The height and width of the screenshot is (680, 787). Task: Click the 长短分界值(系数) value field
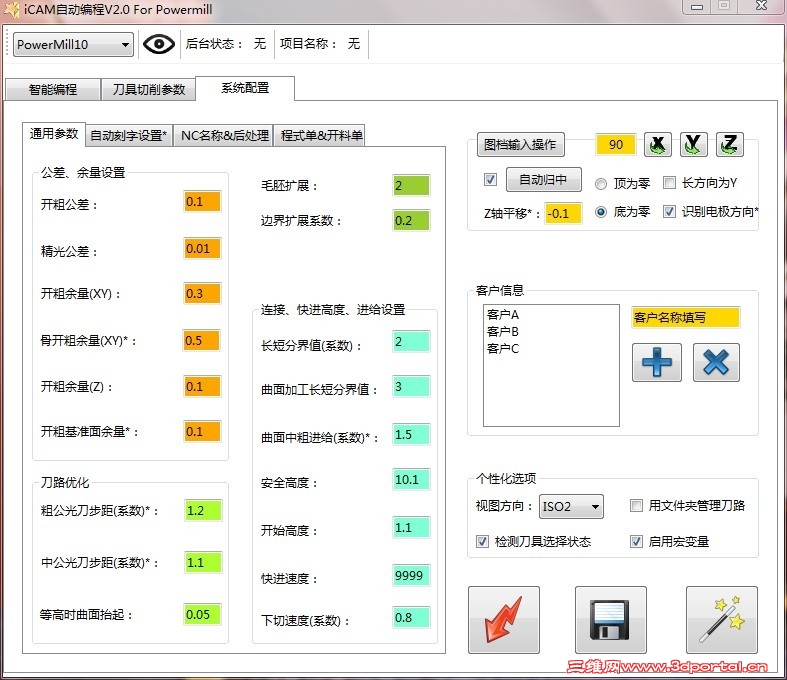(412, 342)
